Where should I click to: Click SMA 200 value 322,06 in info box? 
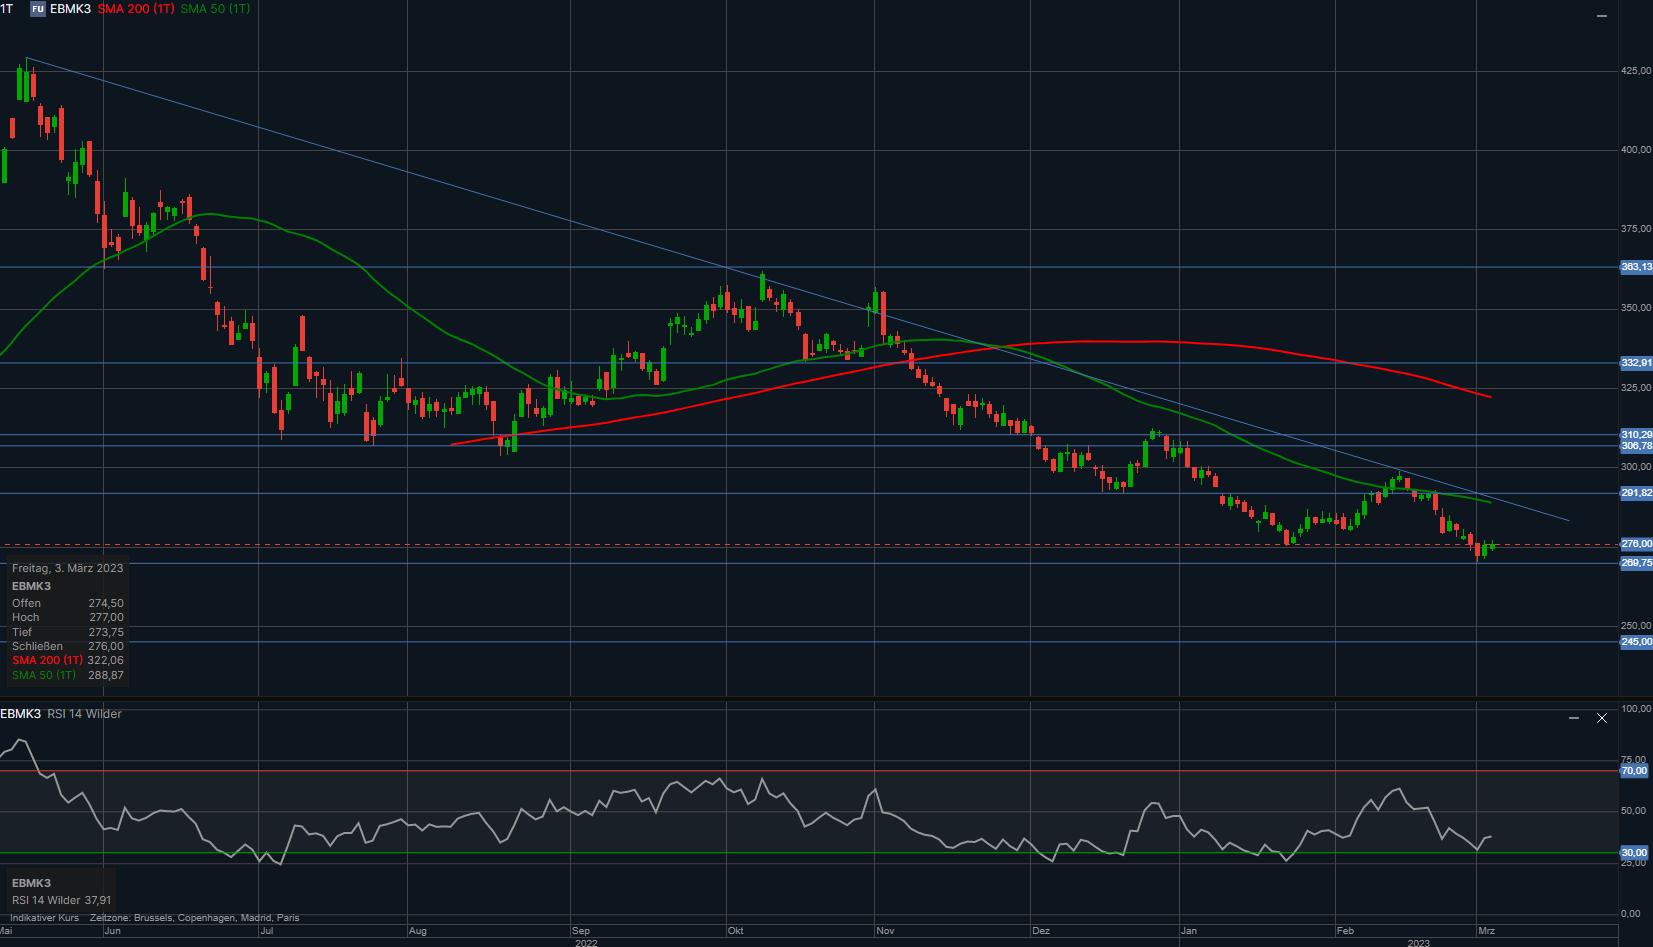click(106, 660)
